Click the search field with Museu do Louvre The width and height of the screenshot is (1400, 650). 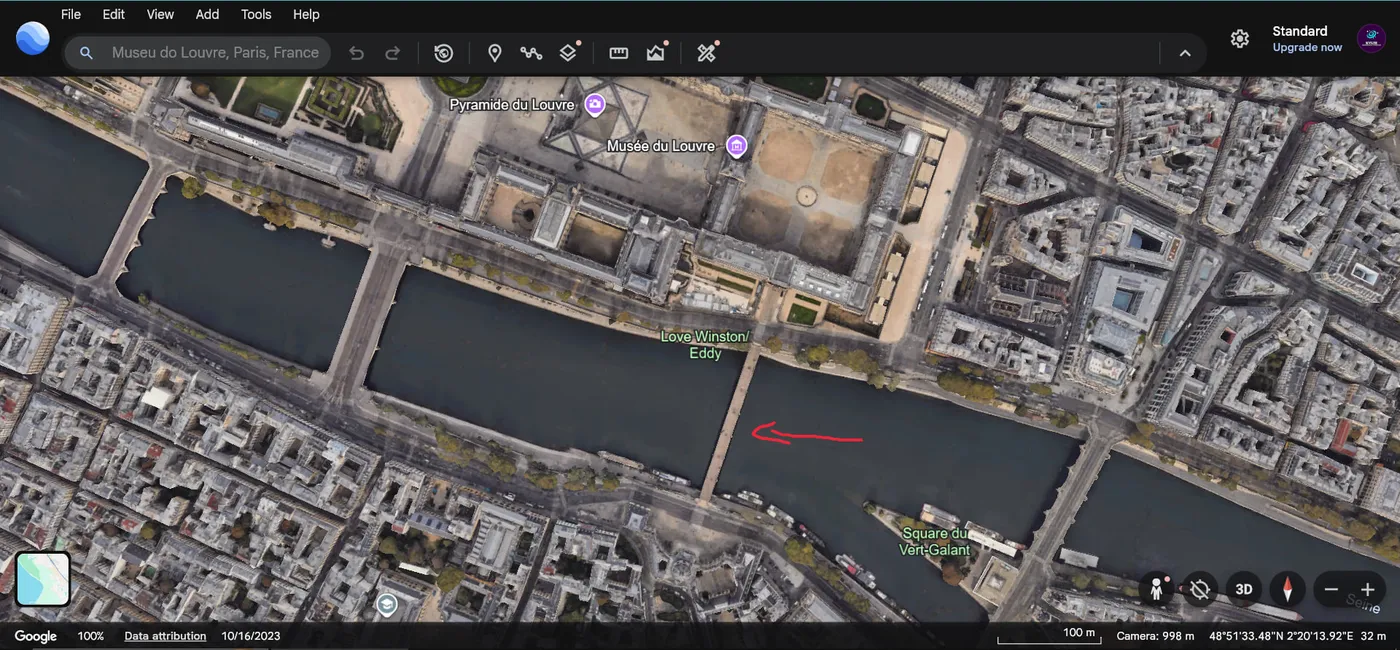(197, 53)
